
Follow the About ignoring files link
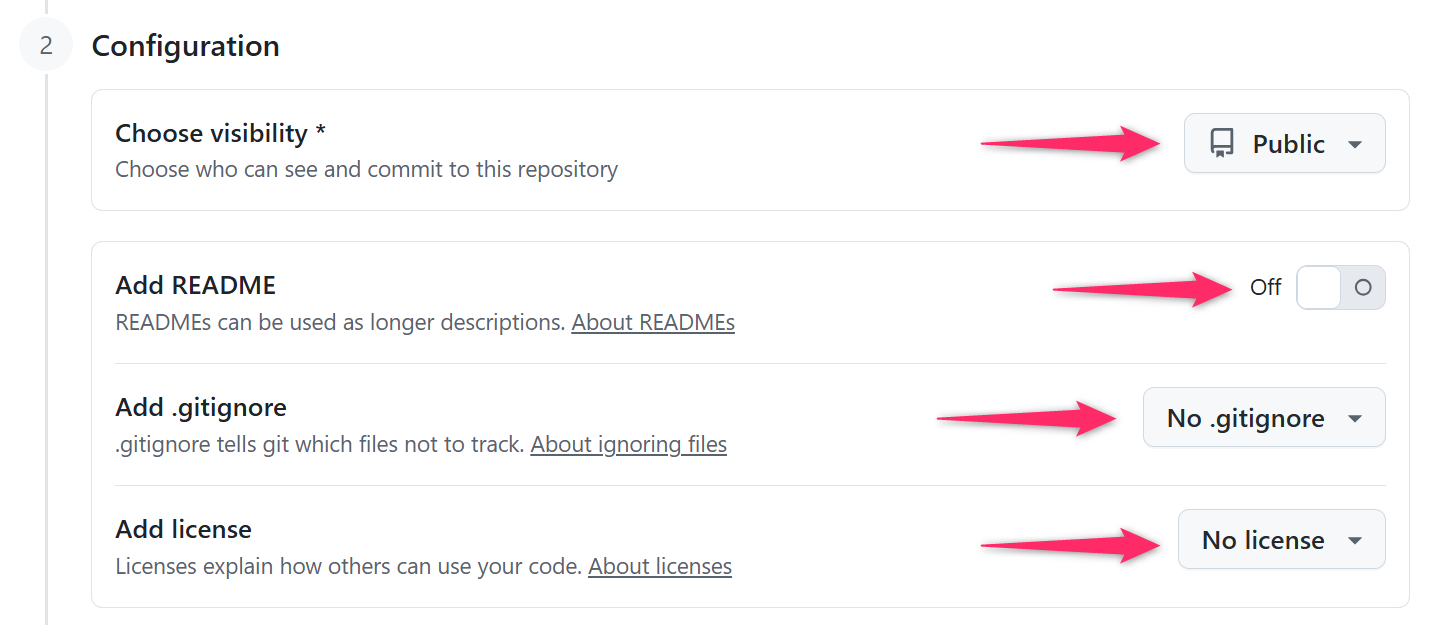(628, 444)
